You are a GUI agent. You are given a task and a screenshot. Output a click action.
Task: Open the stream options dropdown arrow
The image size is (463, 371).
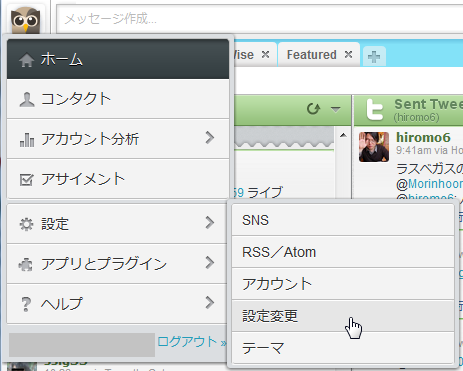[x=335, y=109]
